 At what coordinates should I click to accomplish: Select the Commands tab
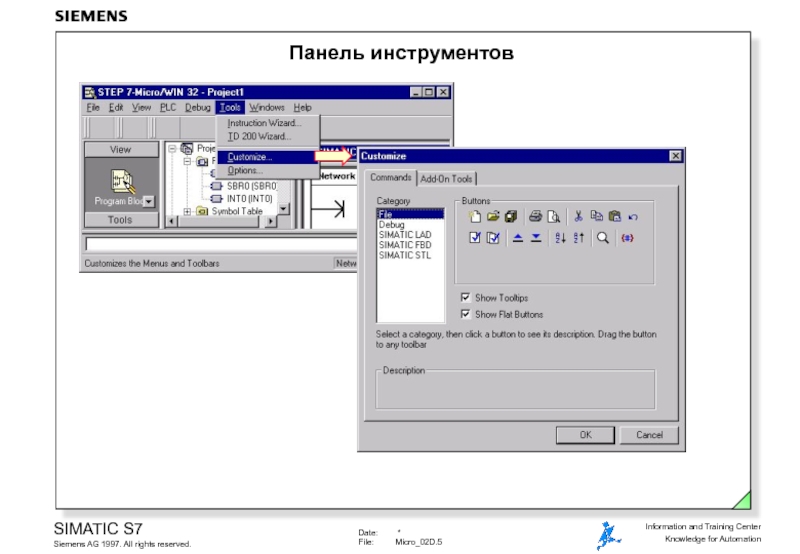pos(391,177)
